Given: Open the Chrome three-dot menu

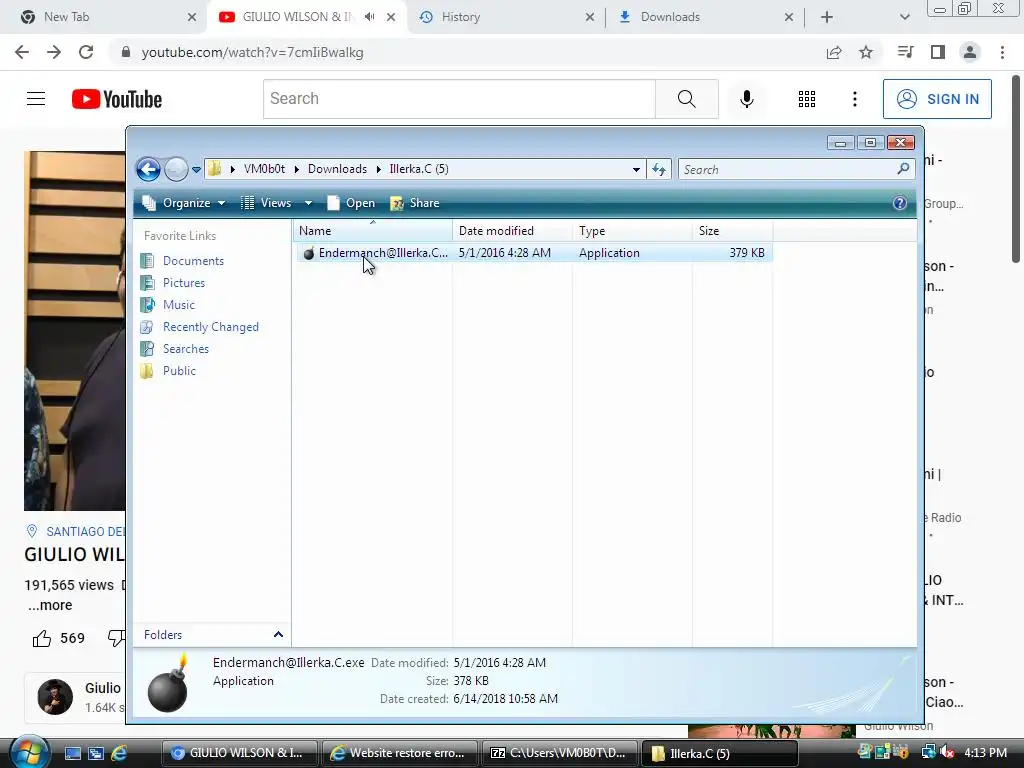Looking at the screenshot, I should point(1002,52).
